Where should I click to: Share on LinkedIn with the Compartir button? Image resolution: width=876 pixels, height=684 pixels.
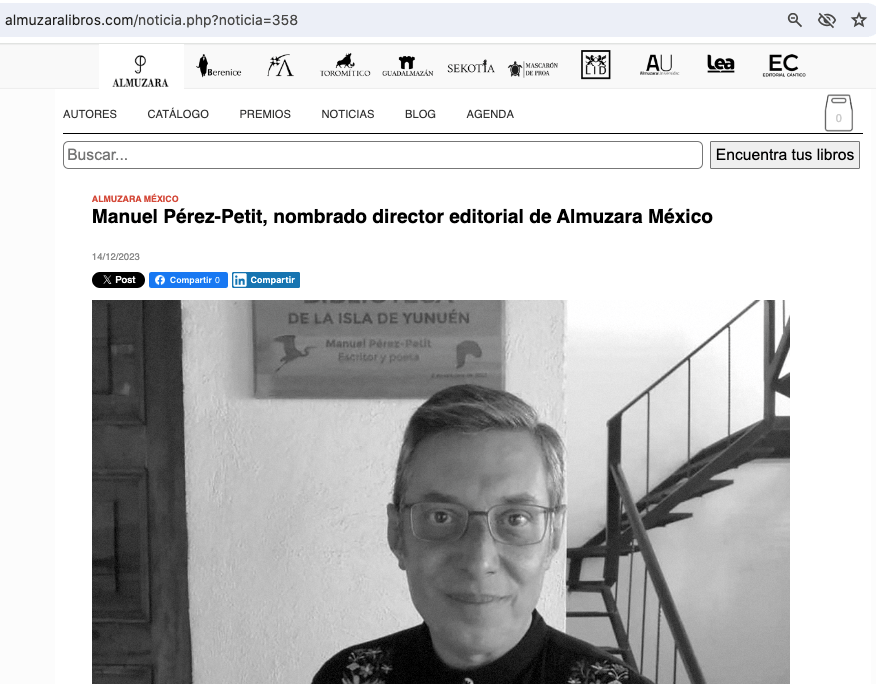coord(266,280)
